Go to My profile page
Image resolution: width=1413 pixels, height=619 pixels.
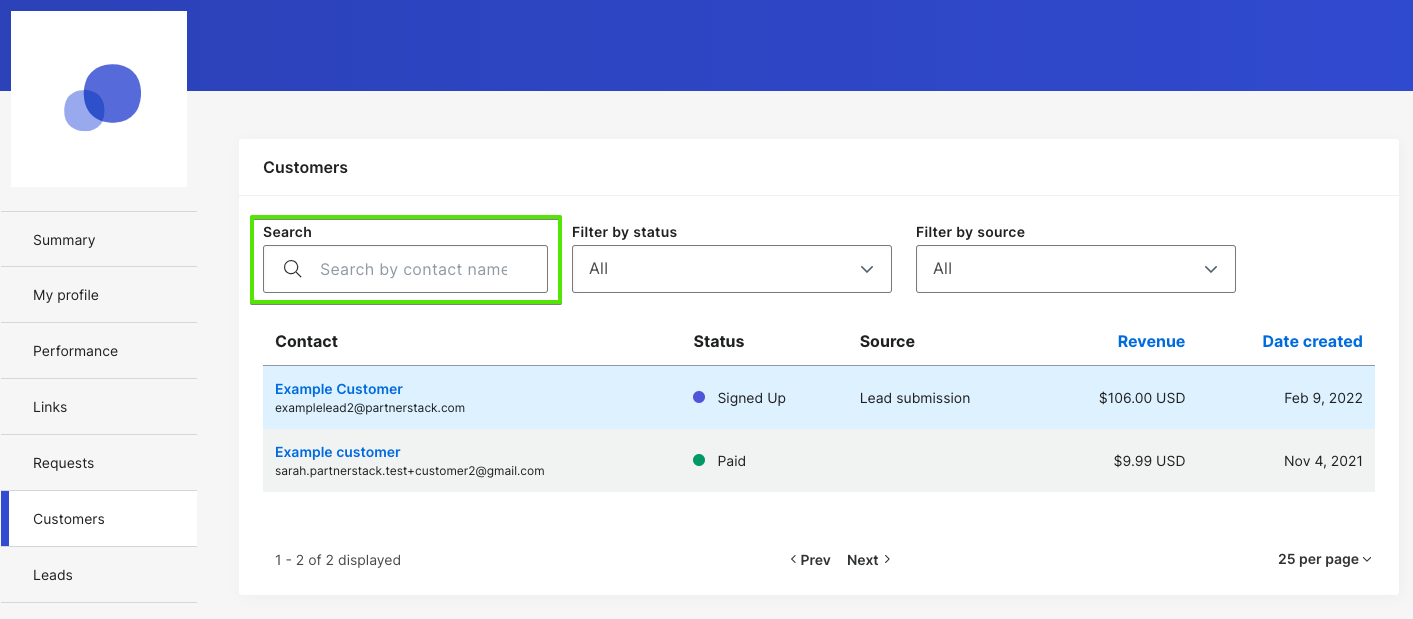(x=99, y=295)
